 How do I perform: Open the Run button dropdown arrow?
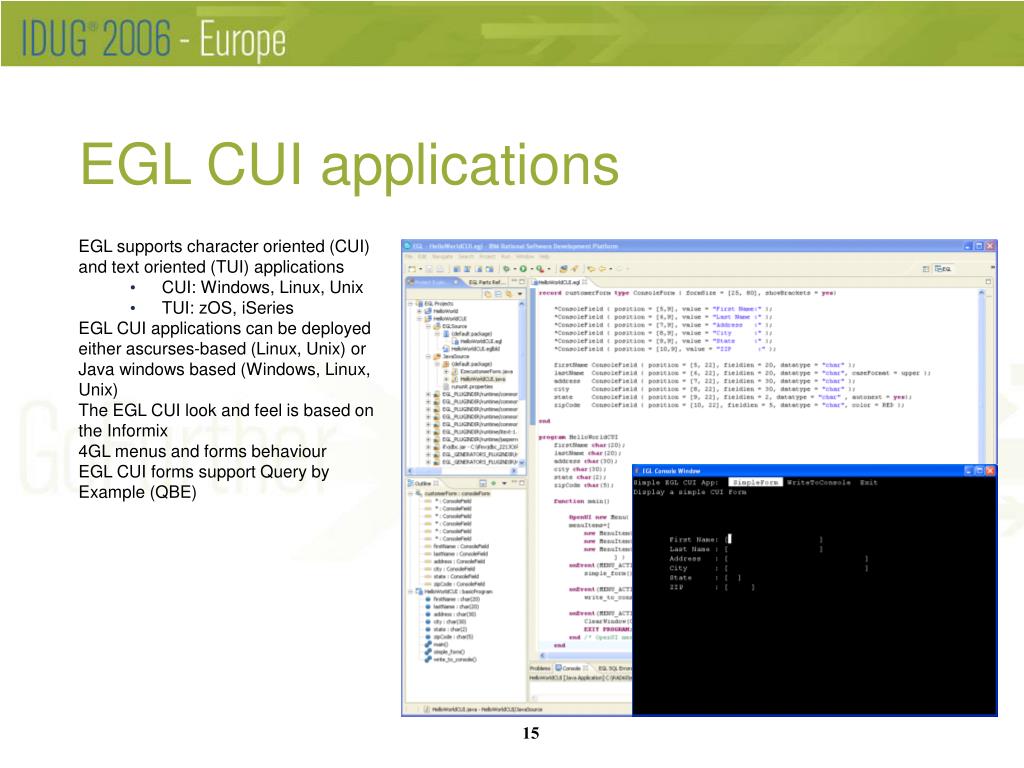coord(530,268)
